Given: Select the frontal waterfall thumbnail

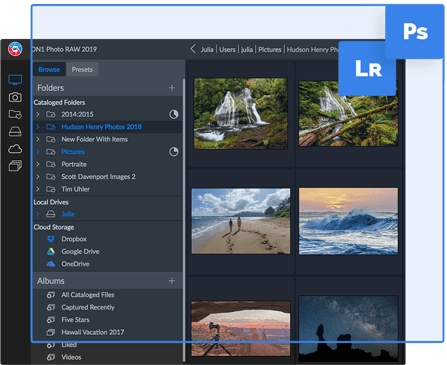Looking at the screenshot, I should pos(241,113).
